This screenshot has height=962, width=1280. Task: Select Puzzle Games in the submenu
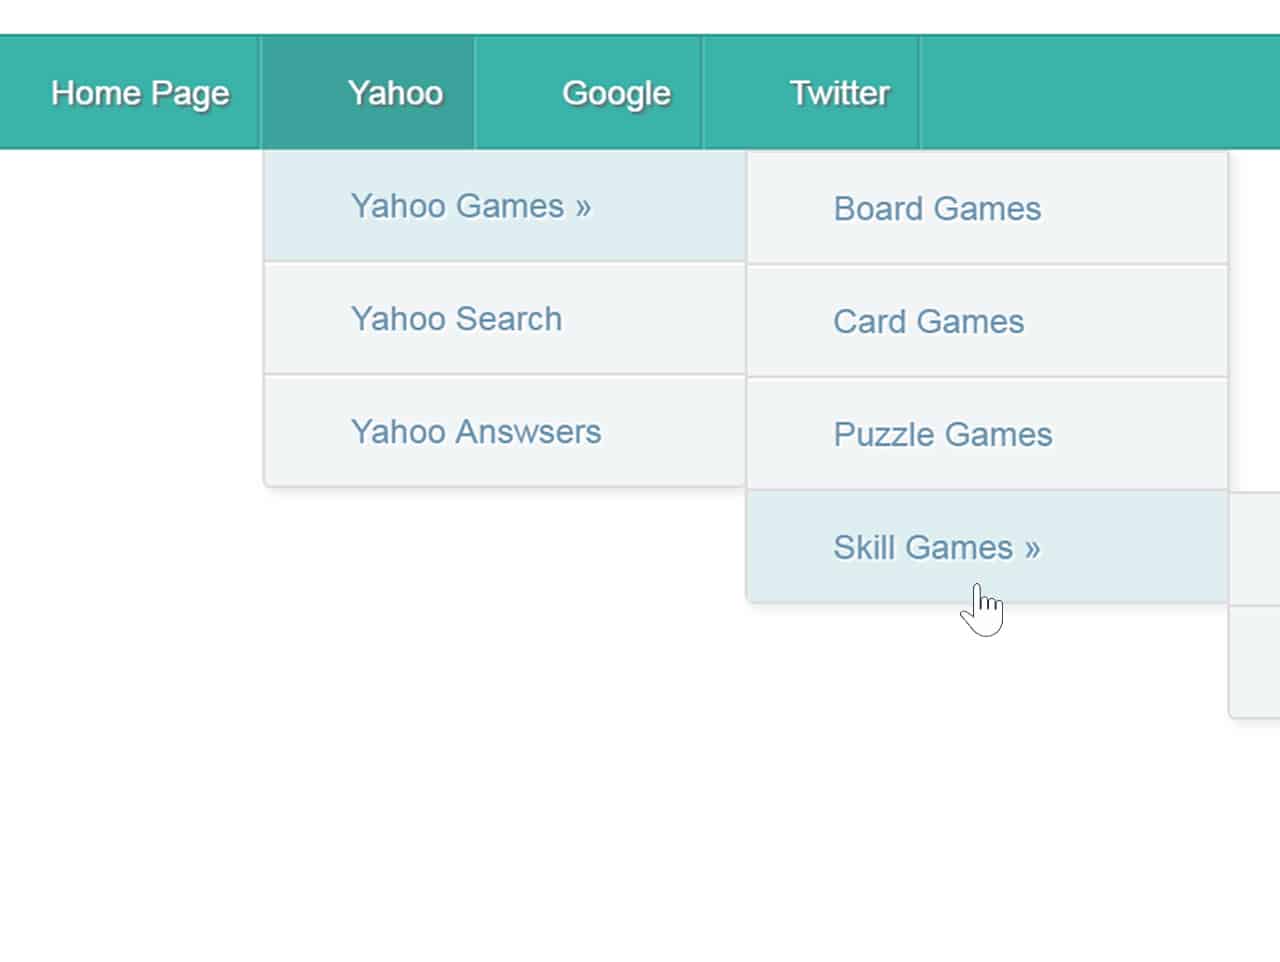(x=942, y=435)
